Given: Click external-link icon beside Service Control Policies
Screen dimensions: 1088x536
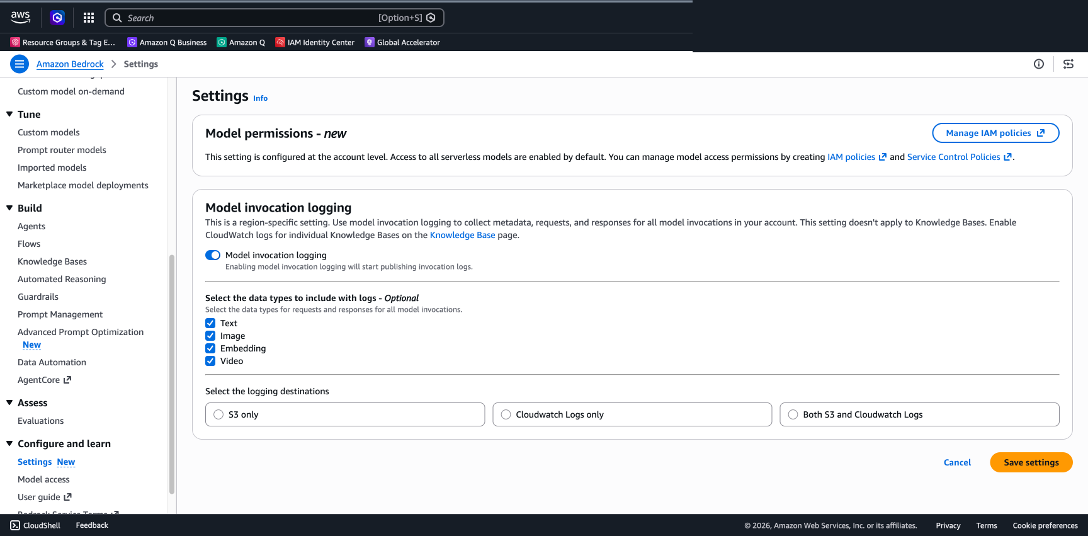Looking at the screenshot, I should (x=1008, y=158).
